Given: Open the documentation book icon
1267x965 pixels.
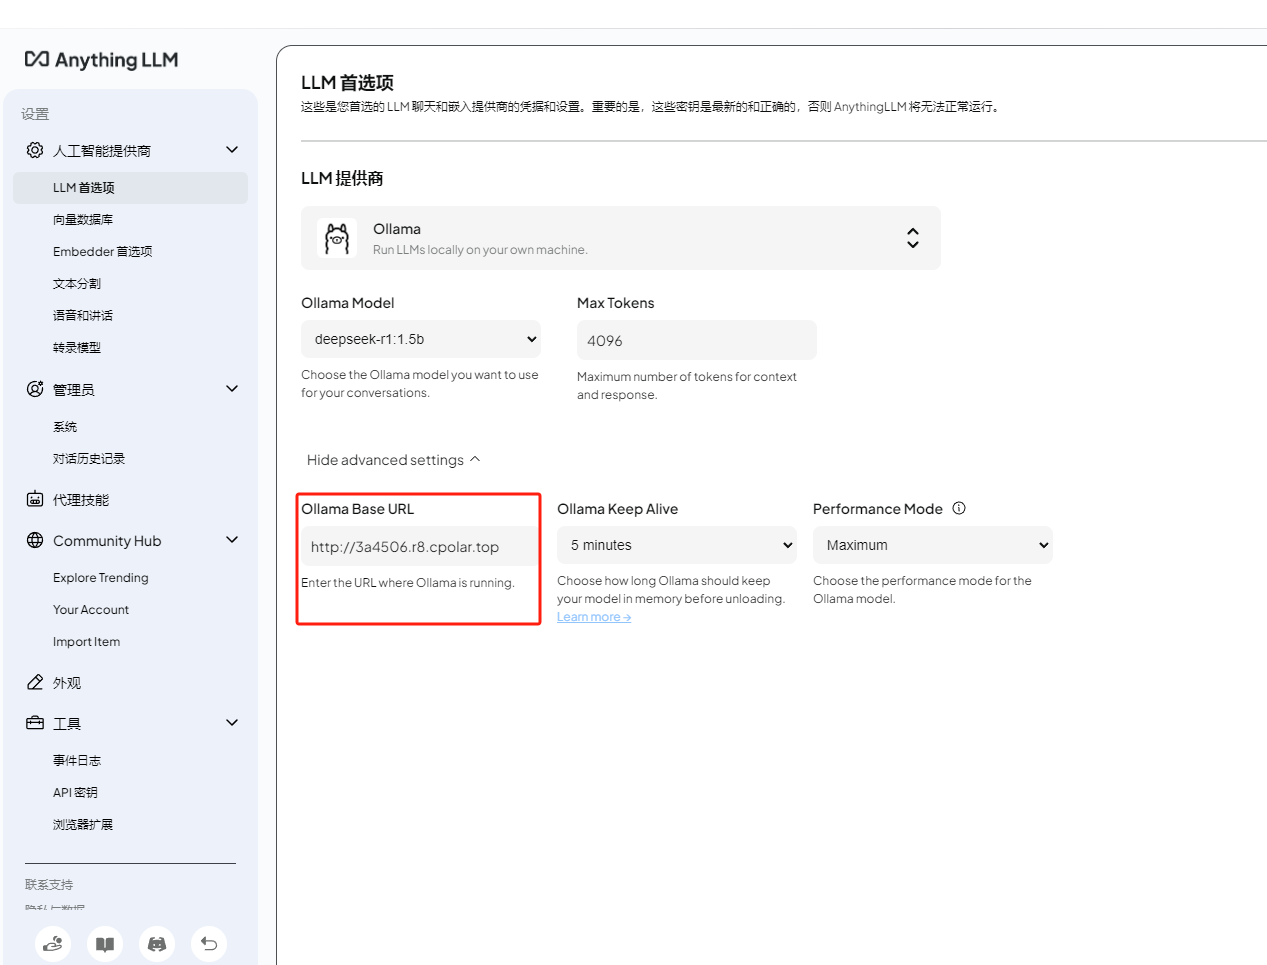Looking at the screenshot, I should 105,943.
